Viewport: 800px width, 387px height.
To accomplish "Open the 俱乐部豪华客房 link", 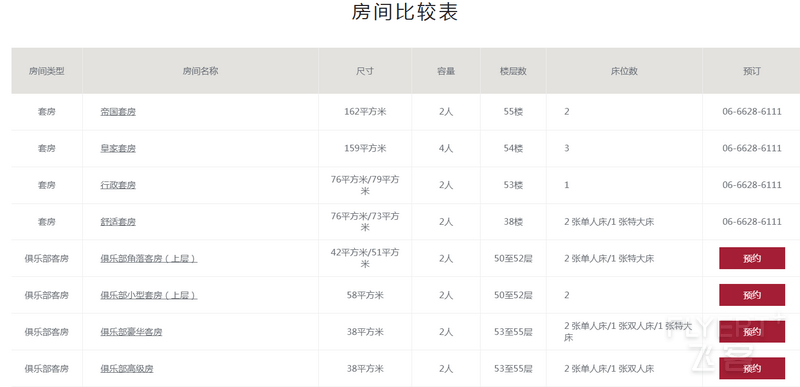I will coord(131,332).
